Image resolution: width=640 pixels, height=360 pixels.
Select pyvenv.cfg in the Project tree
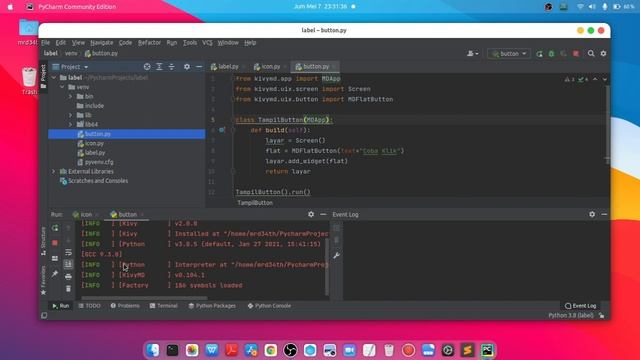[x=99, y=162]
